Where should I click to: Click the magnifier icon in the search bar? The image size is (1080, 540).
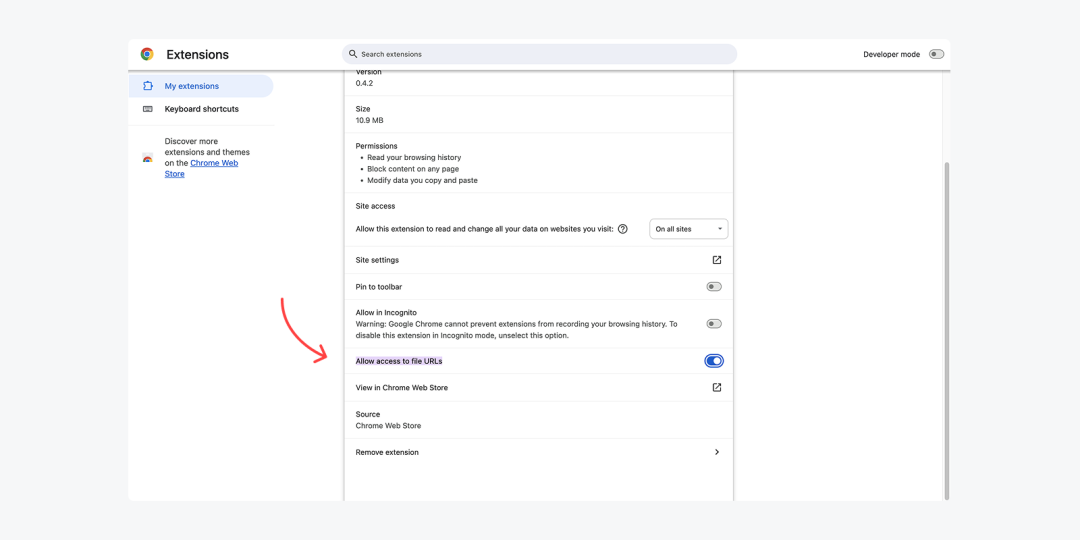click(353, 54)
